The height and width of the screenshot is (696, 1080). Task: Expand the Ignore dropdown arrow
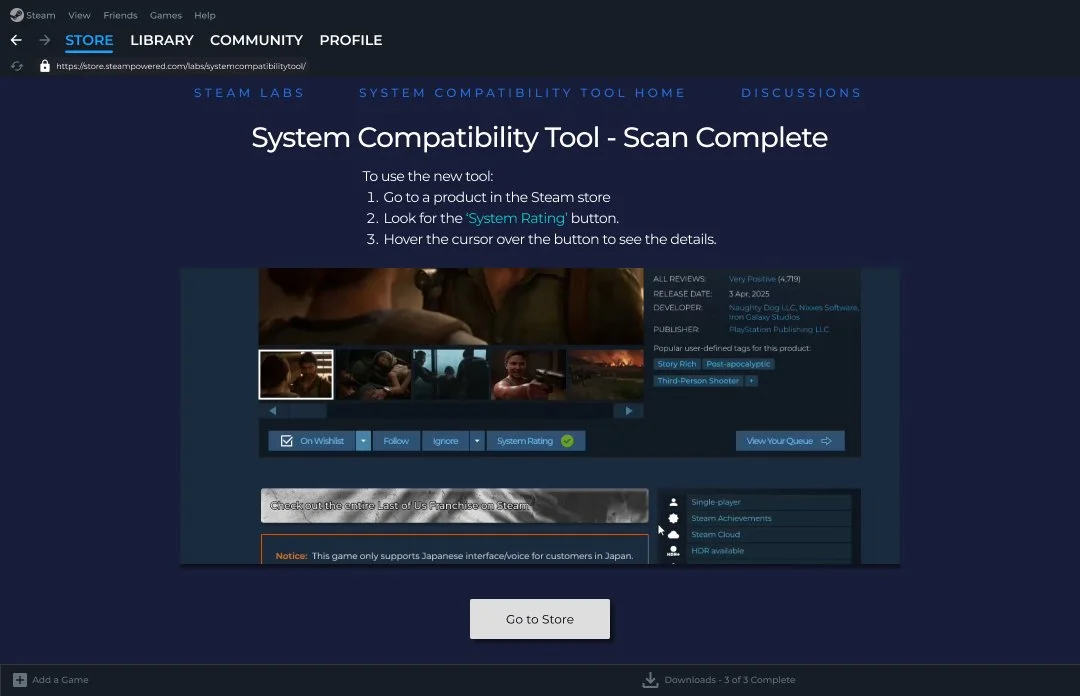tap(477, 441)
